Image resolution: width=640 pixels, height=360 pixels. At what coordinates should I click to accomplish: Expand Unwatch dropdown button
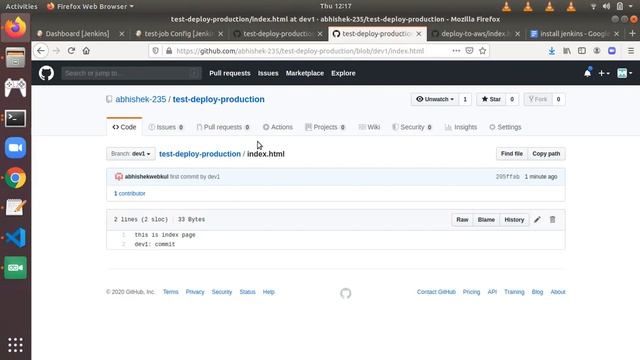tap(435, 99)
